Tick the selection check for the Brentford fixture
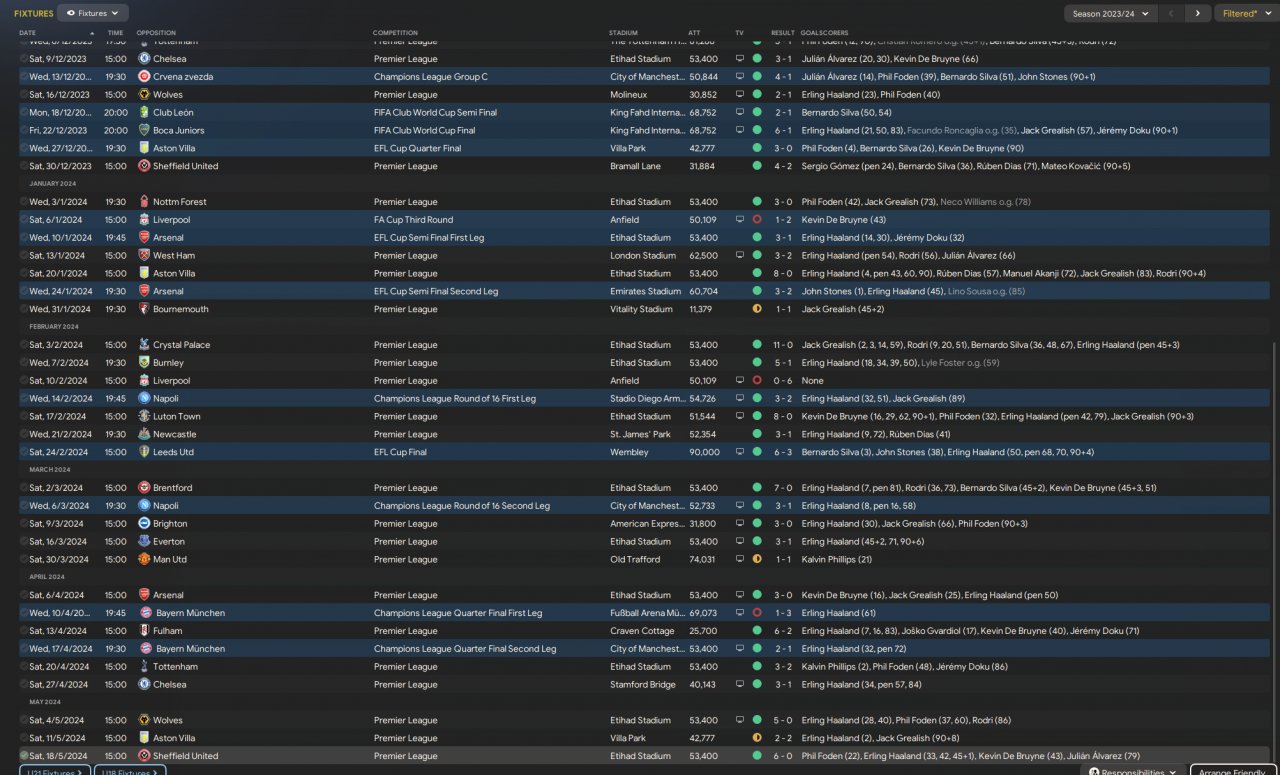This screenshot has height=775, width=1280. click(x=24, y=488)
